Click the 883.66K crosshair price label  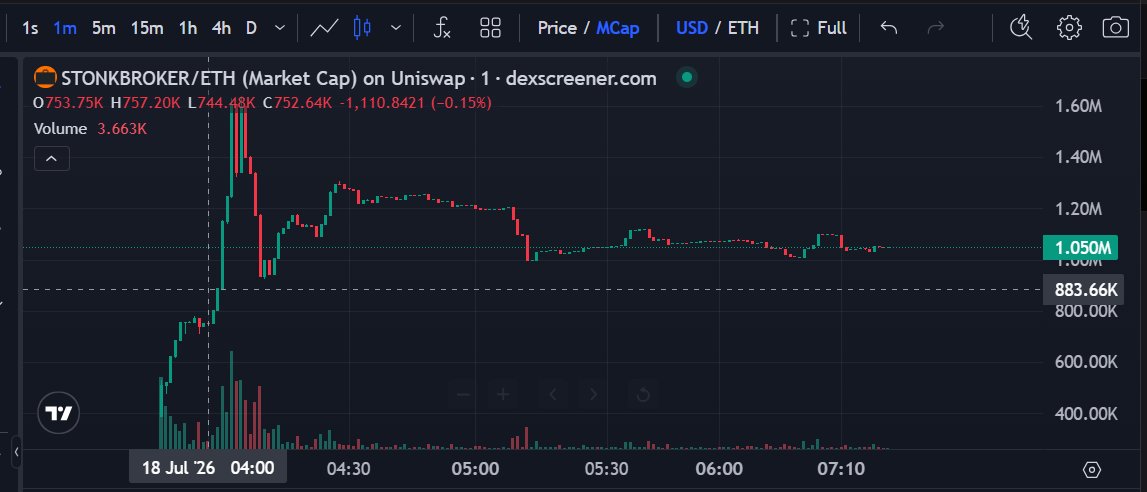pyautogui.click(x=1083, y=290)
